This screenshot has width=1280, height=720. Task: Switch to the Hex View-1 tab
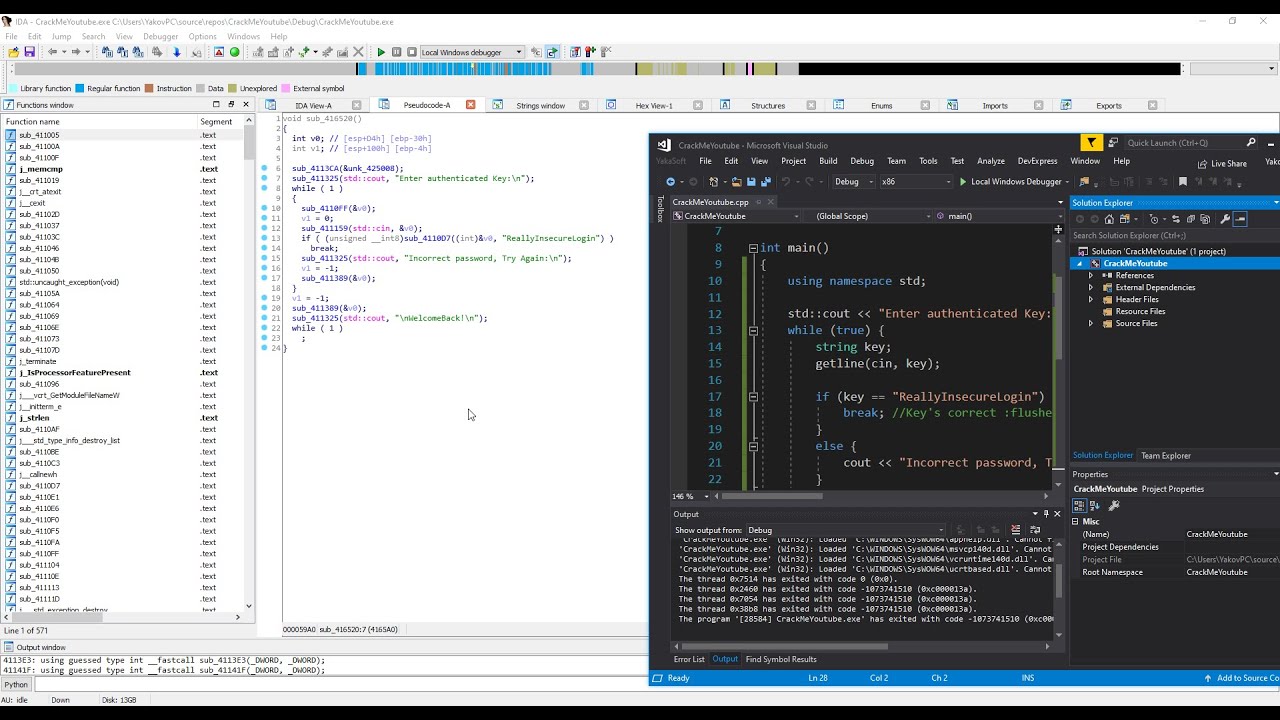point(654,105)
